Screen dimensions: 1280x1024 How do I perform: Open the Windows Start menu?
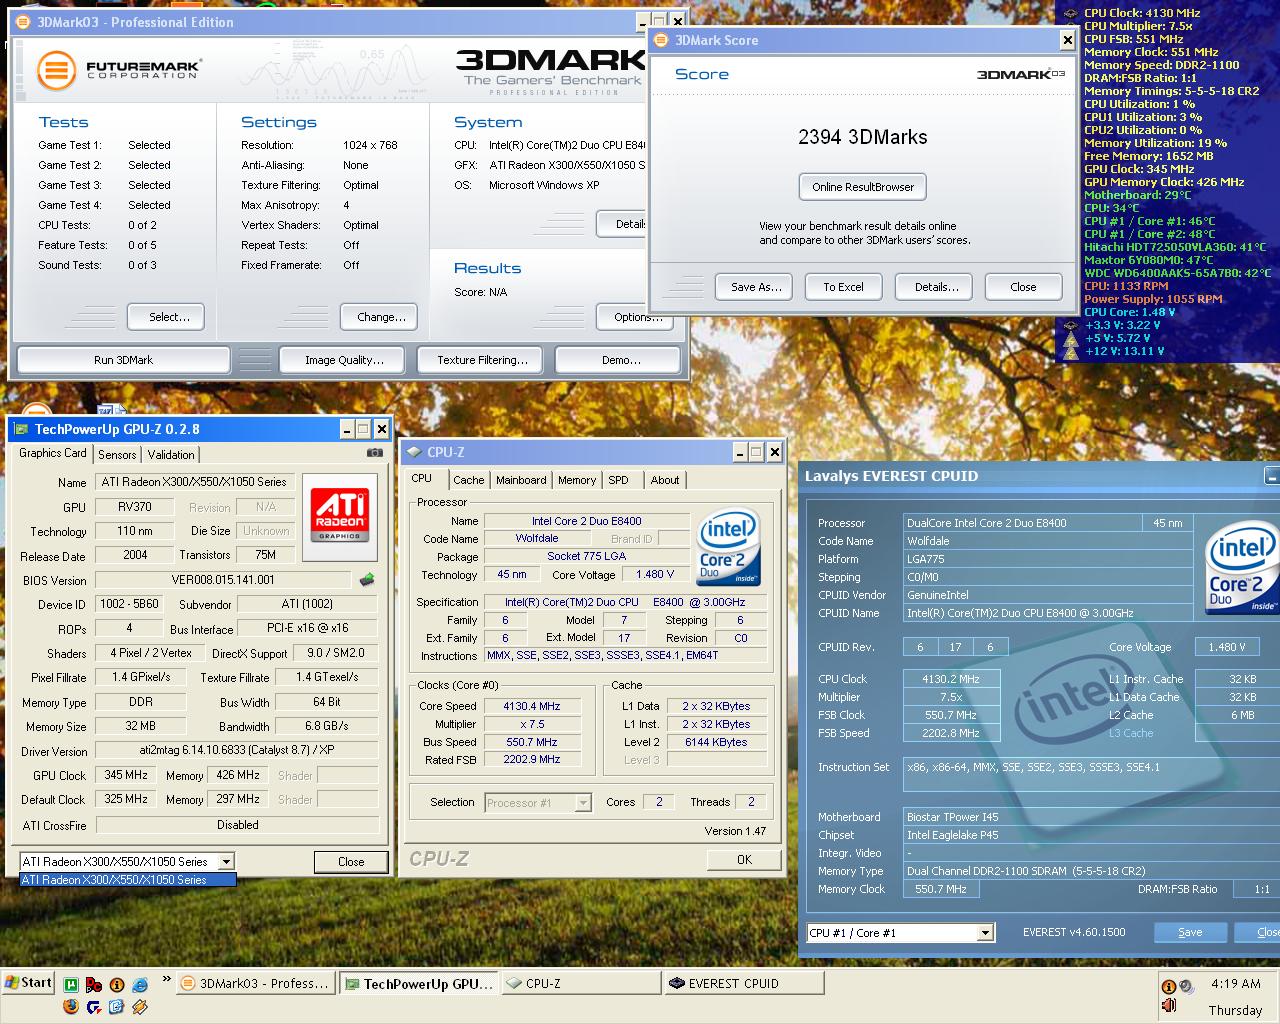tap(28, 983)
